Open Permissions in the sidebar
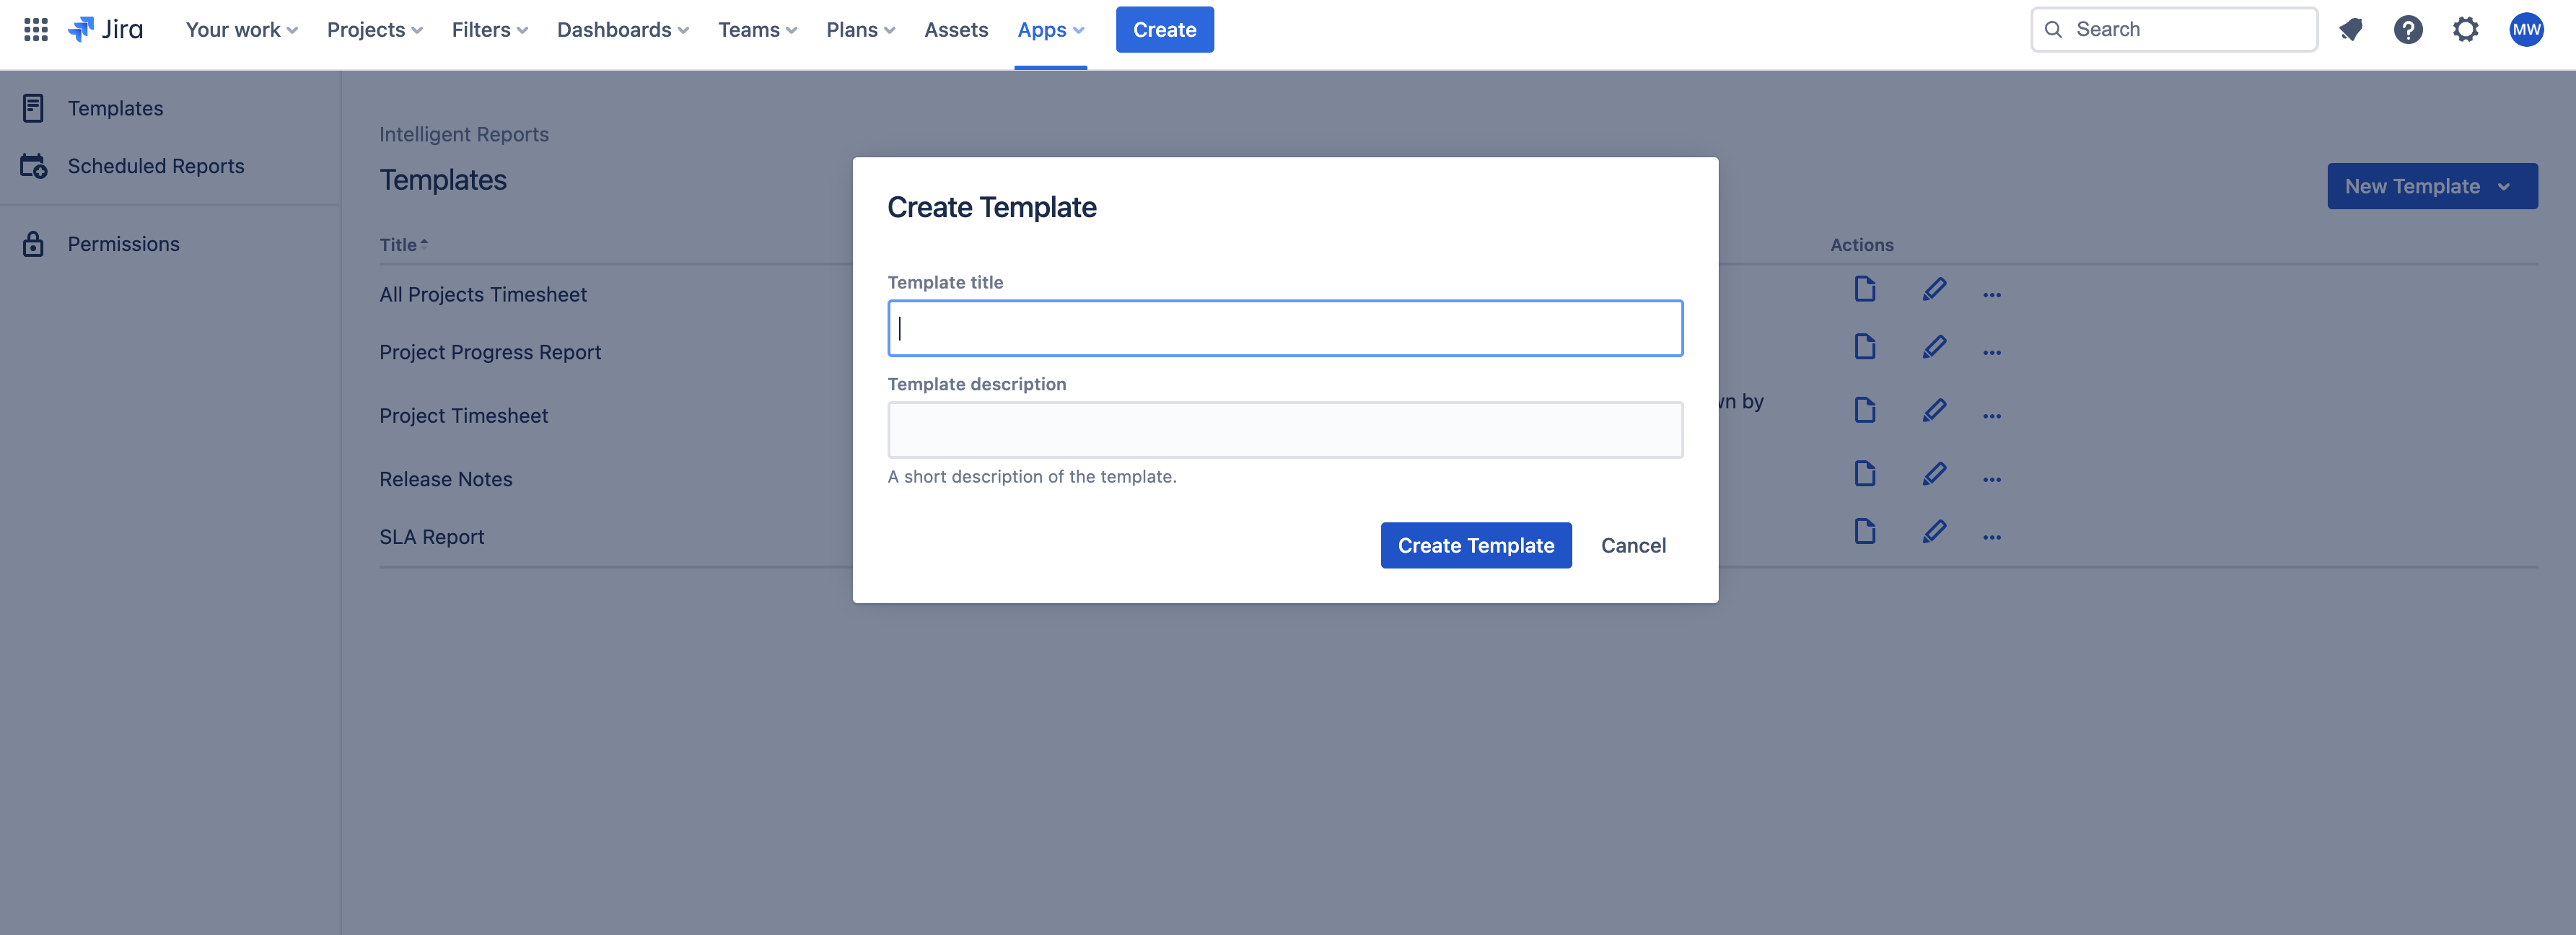 (x=123, y=244)
